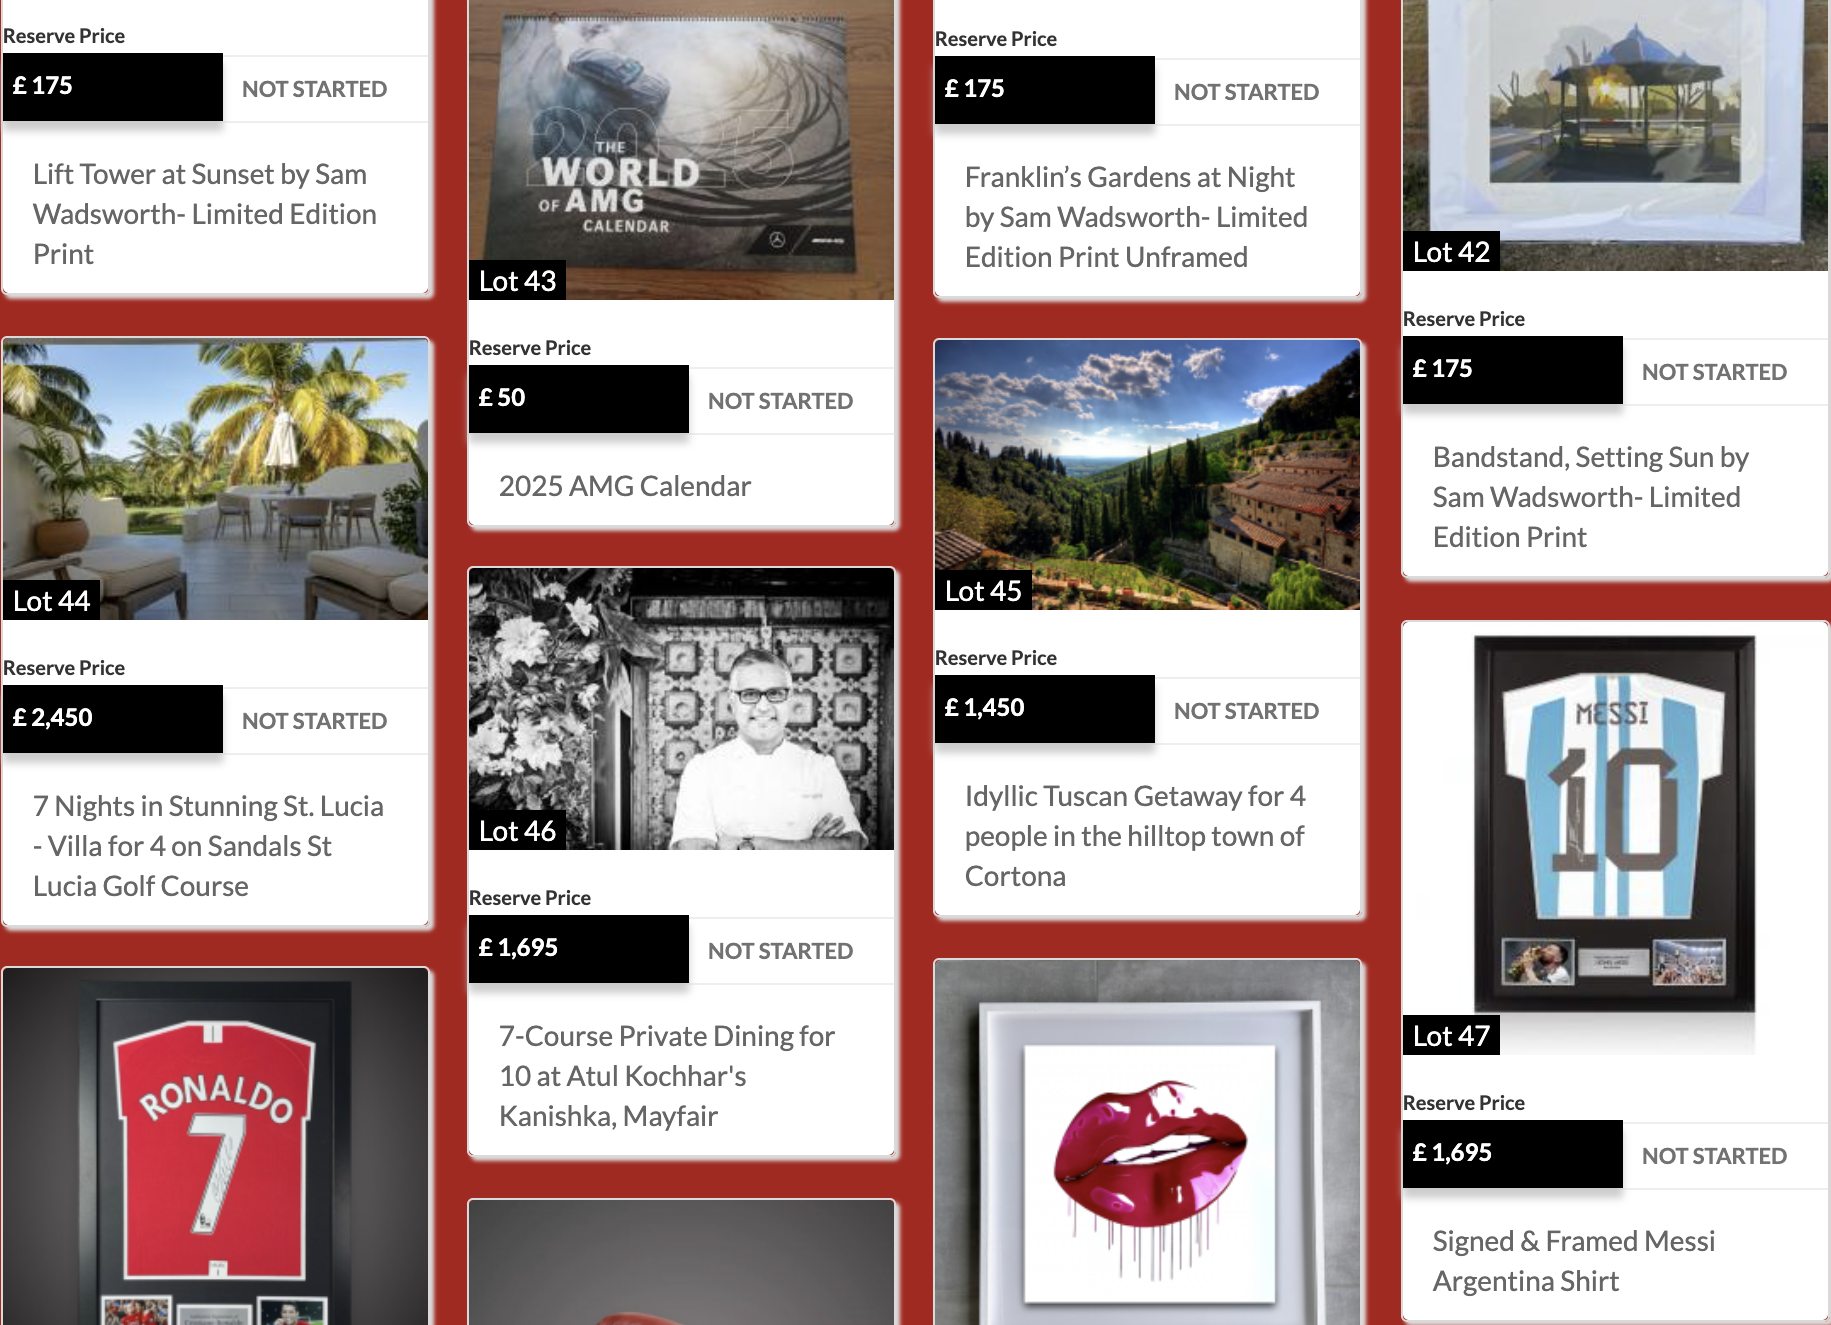Screen dimensions: 1831x1325
Task: Open 7 Nights in Stunning St. Lucia title
Action: (x=209, y=846)
